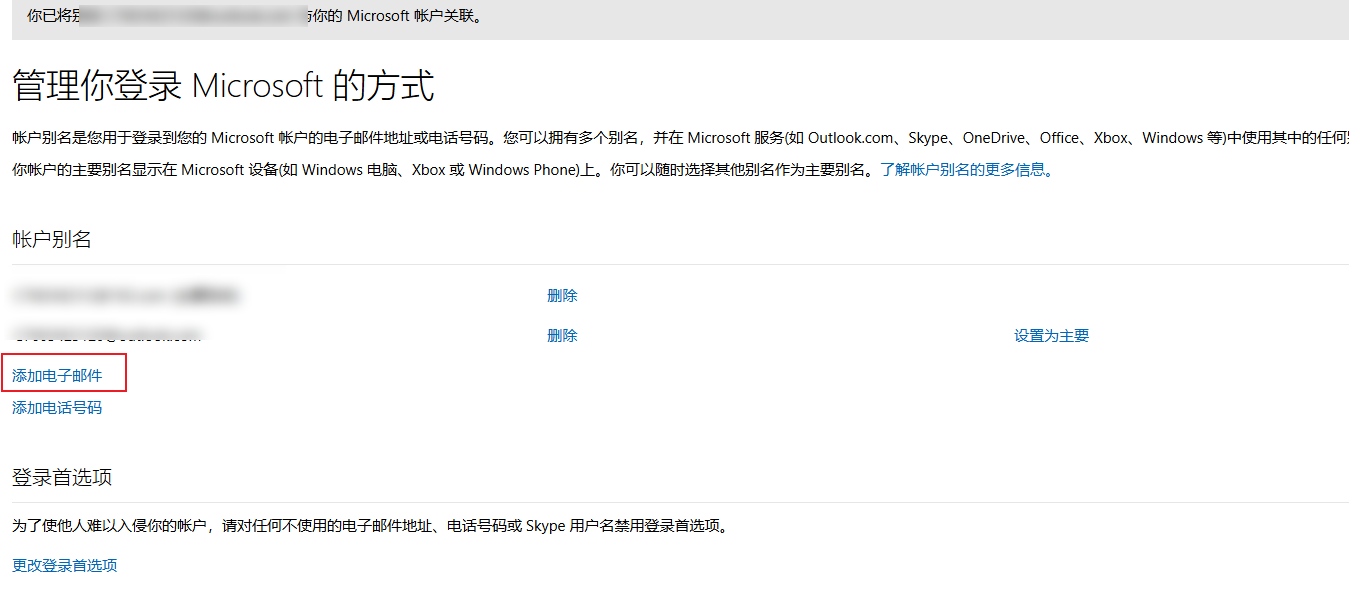The image size is (1349, 612).
Task: Click the text 为了使他人难以入侵你的帐户
Action: tap(112, 525)
